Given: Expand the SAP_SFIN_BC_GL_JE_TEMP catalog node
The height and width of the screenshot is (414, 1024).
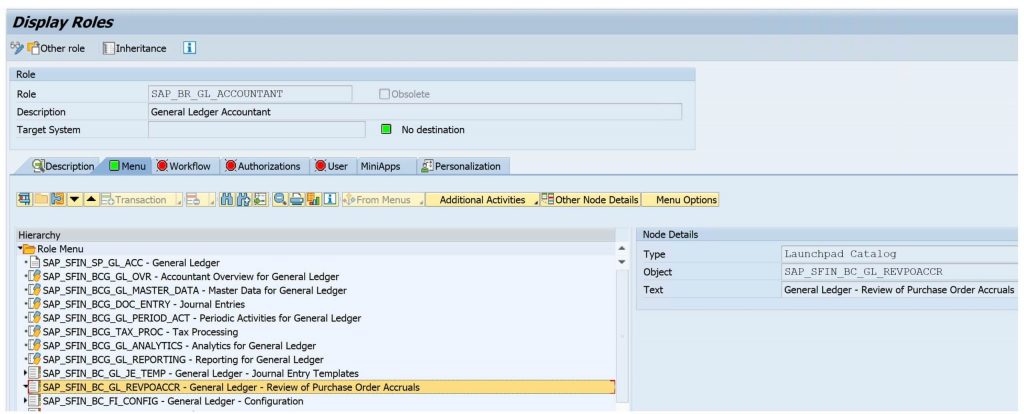Looking at the screenshot, I should coord(25,373).
